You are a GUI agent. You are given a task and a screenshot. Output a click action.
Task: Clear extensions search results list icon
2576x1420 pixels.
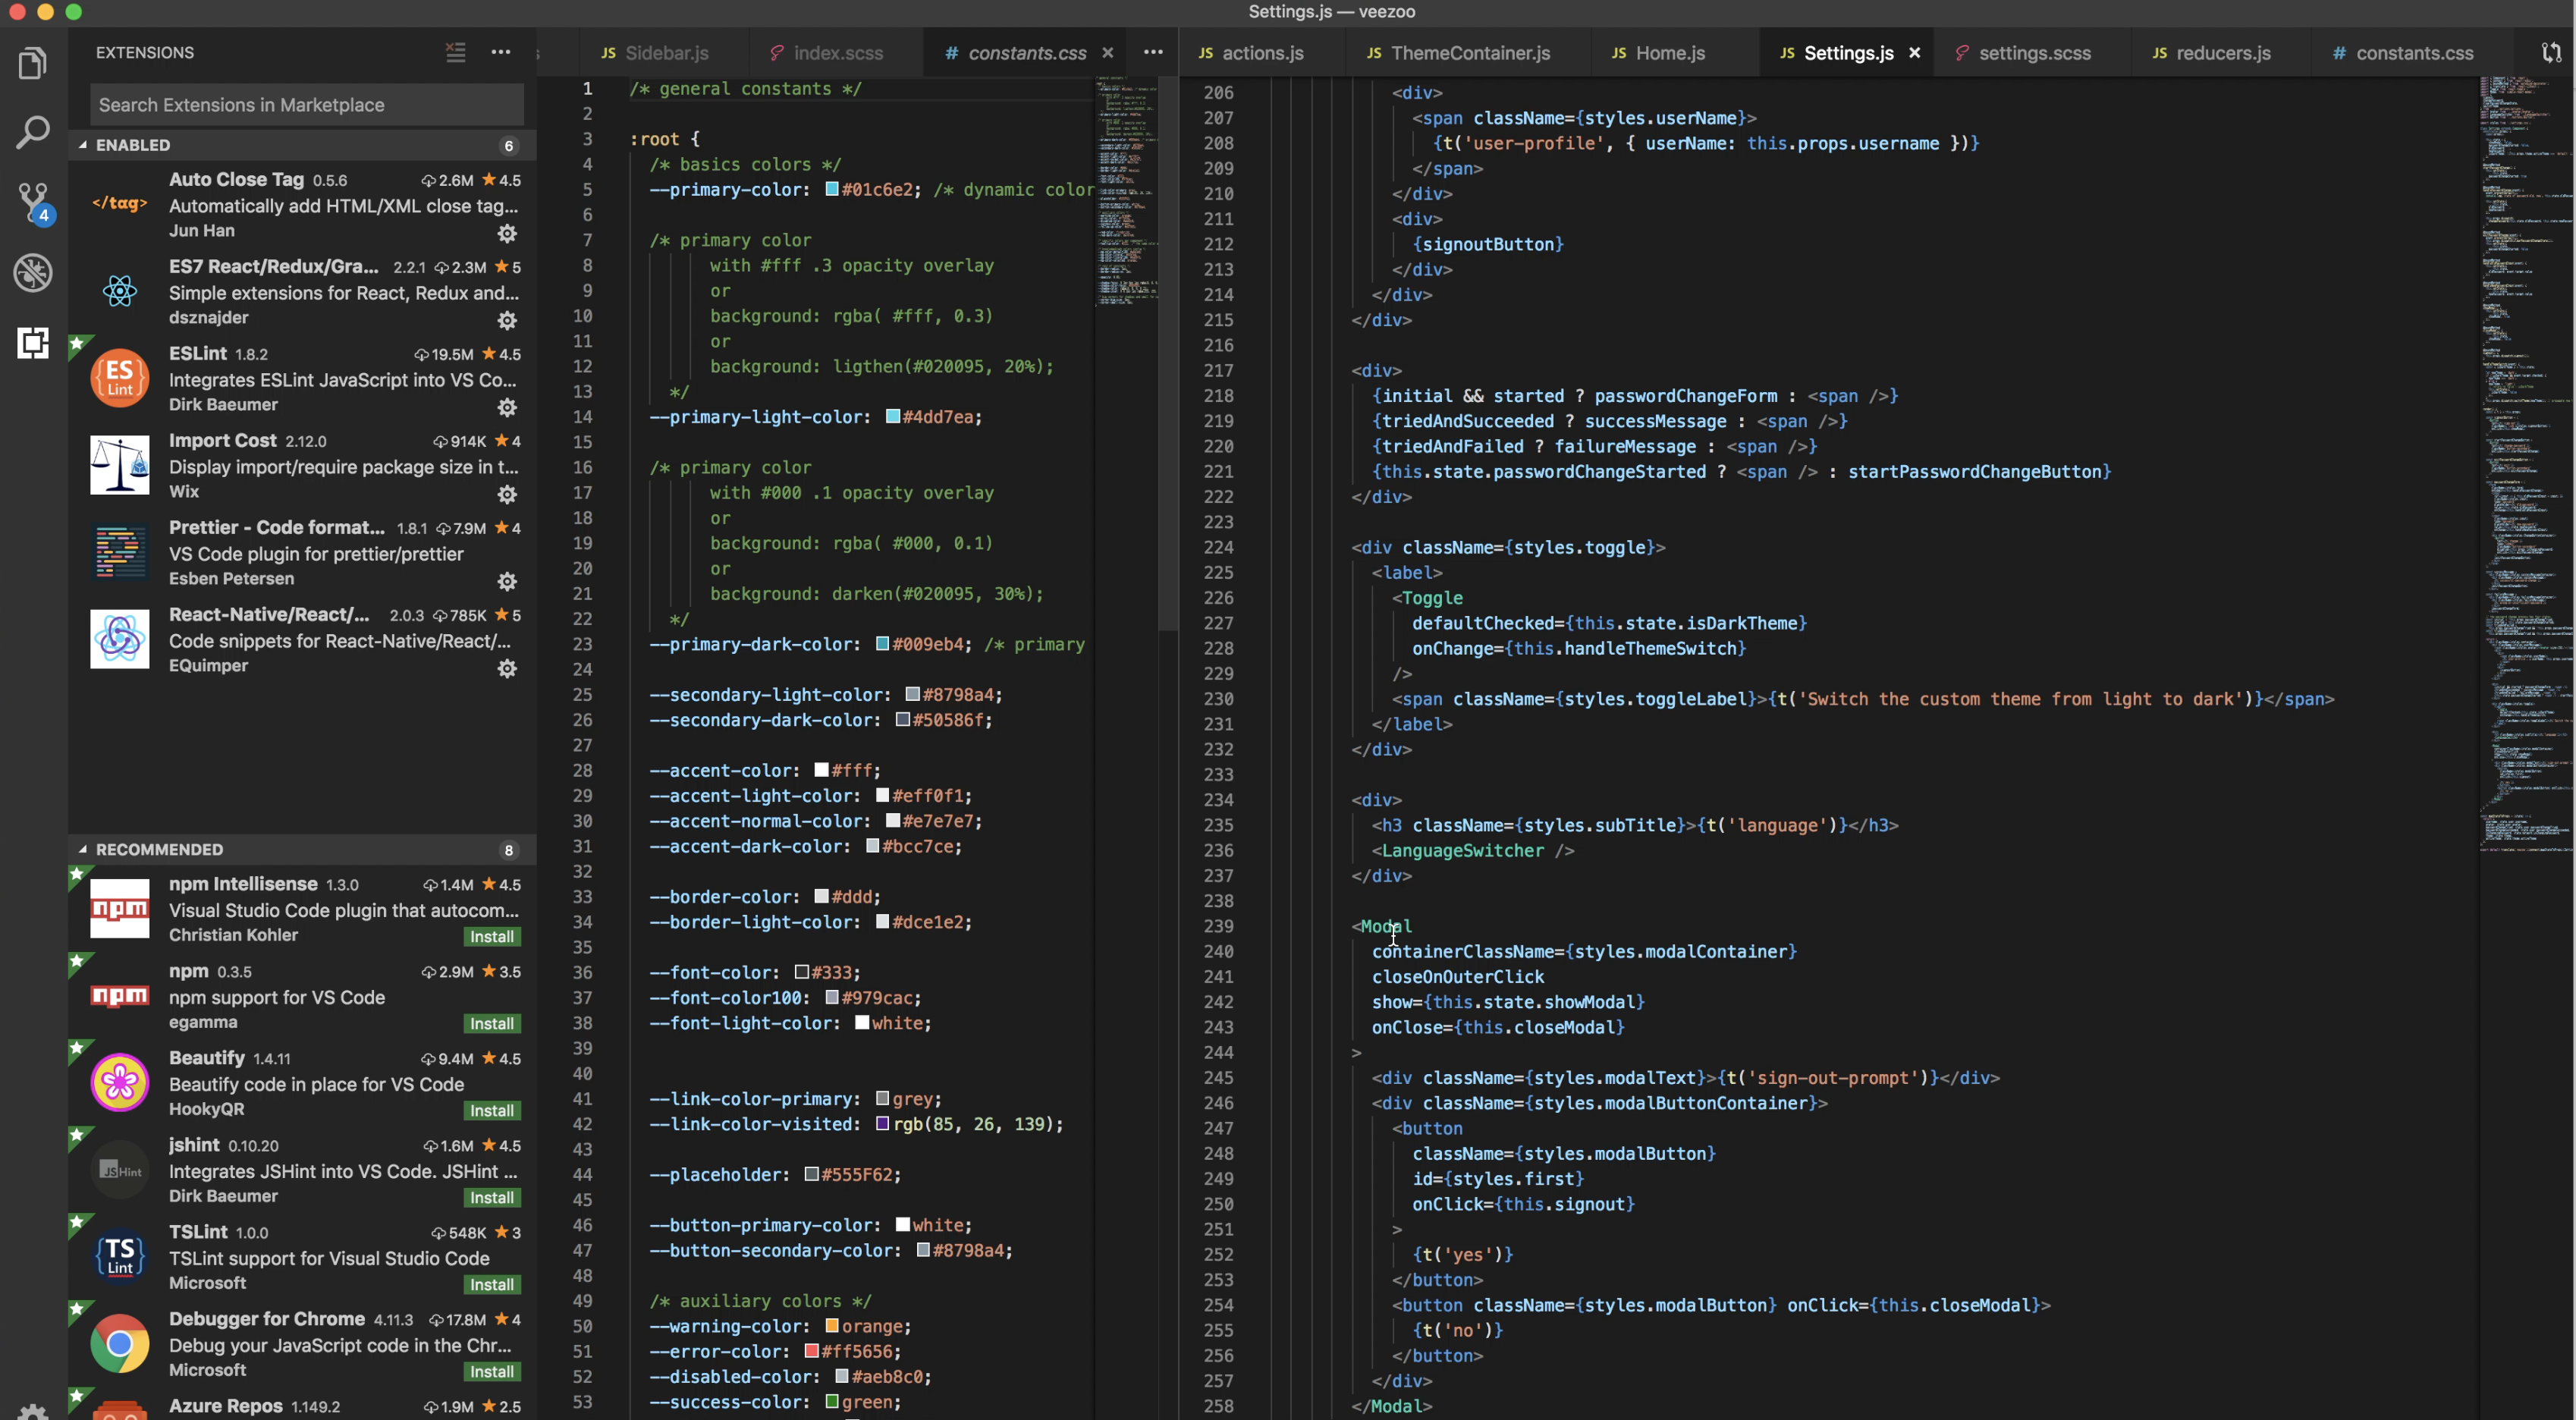455,52
